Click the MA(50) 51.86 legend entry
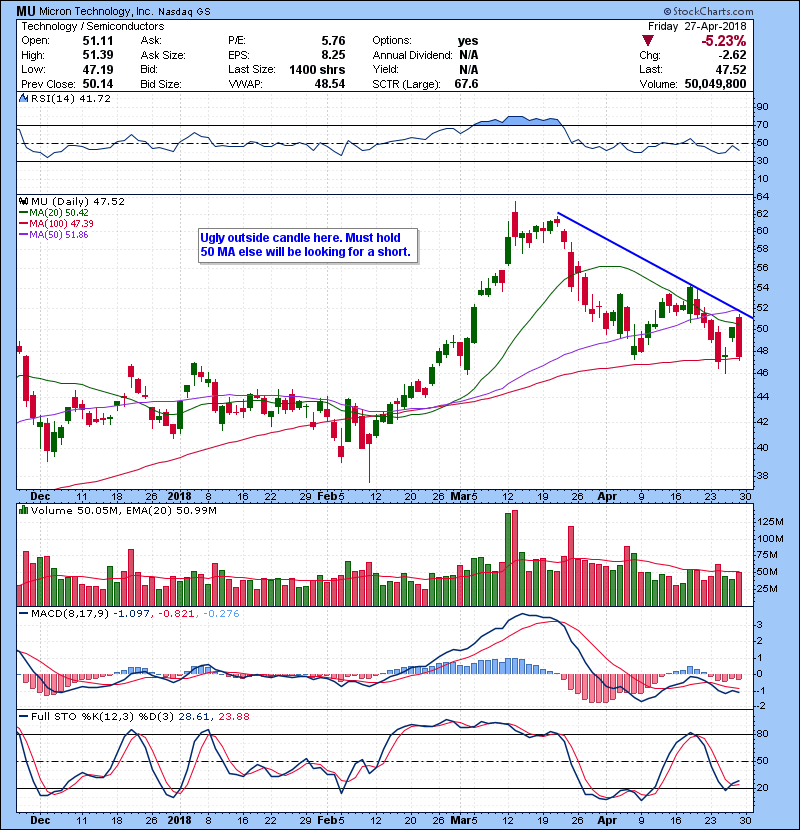The image size is (800, 830). 54,234
